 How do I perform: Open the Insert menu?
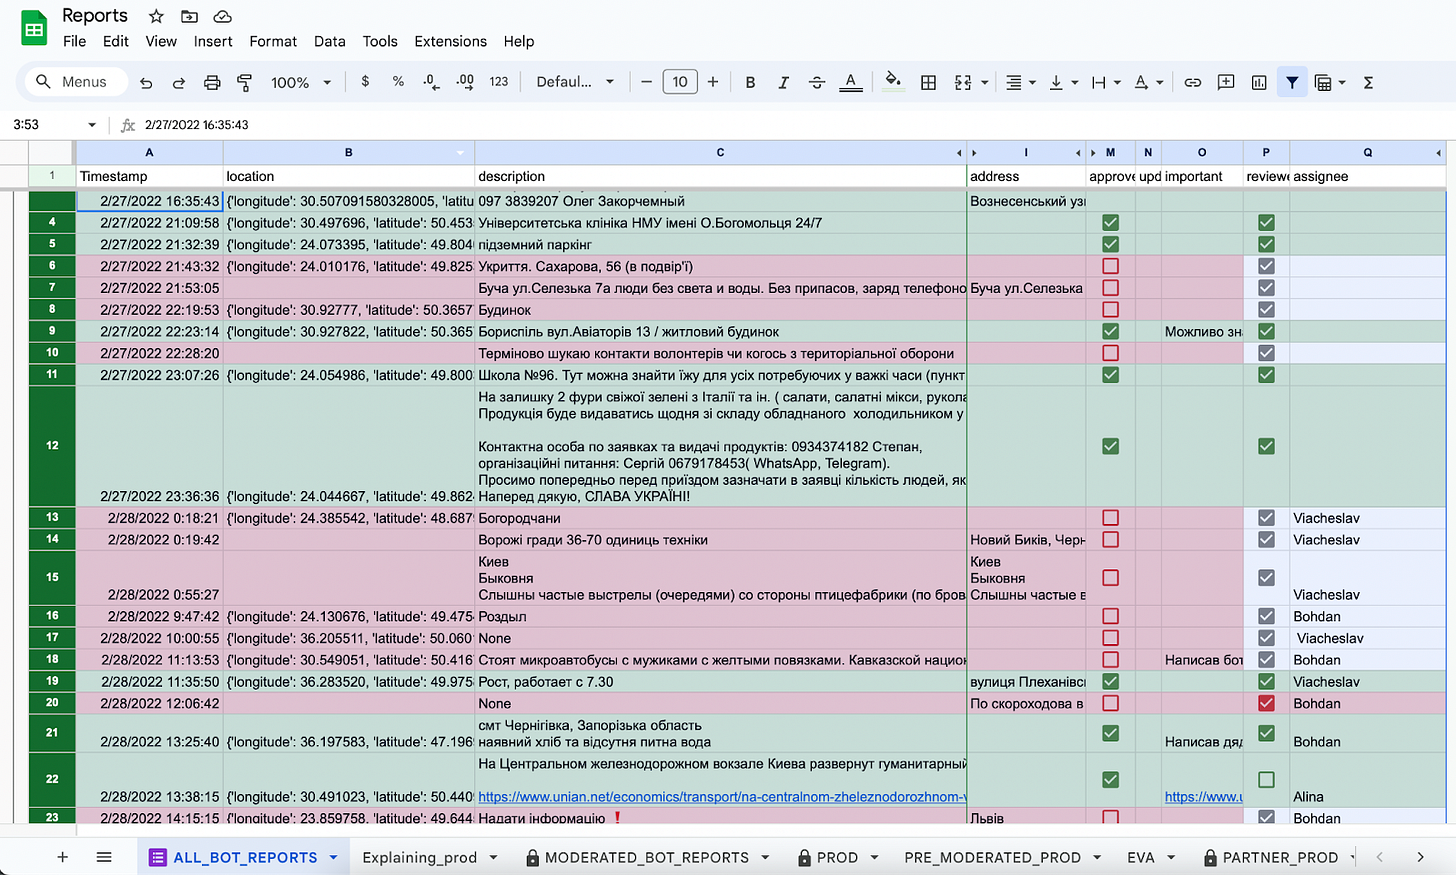click(x=213, y=41)
